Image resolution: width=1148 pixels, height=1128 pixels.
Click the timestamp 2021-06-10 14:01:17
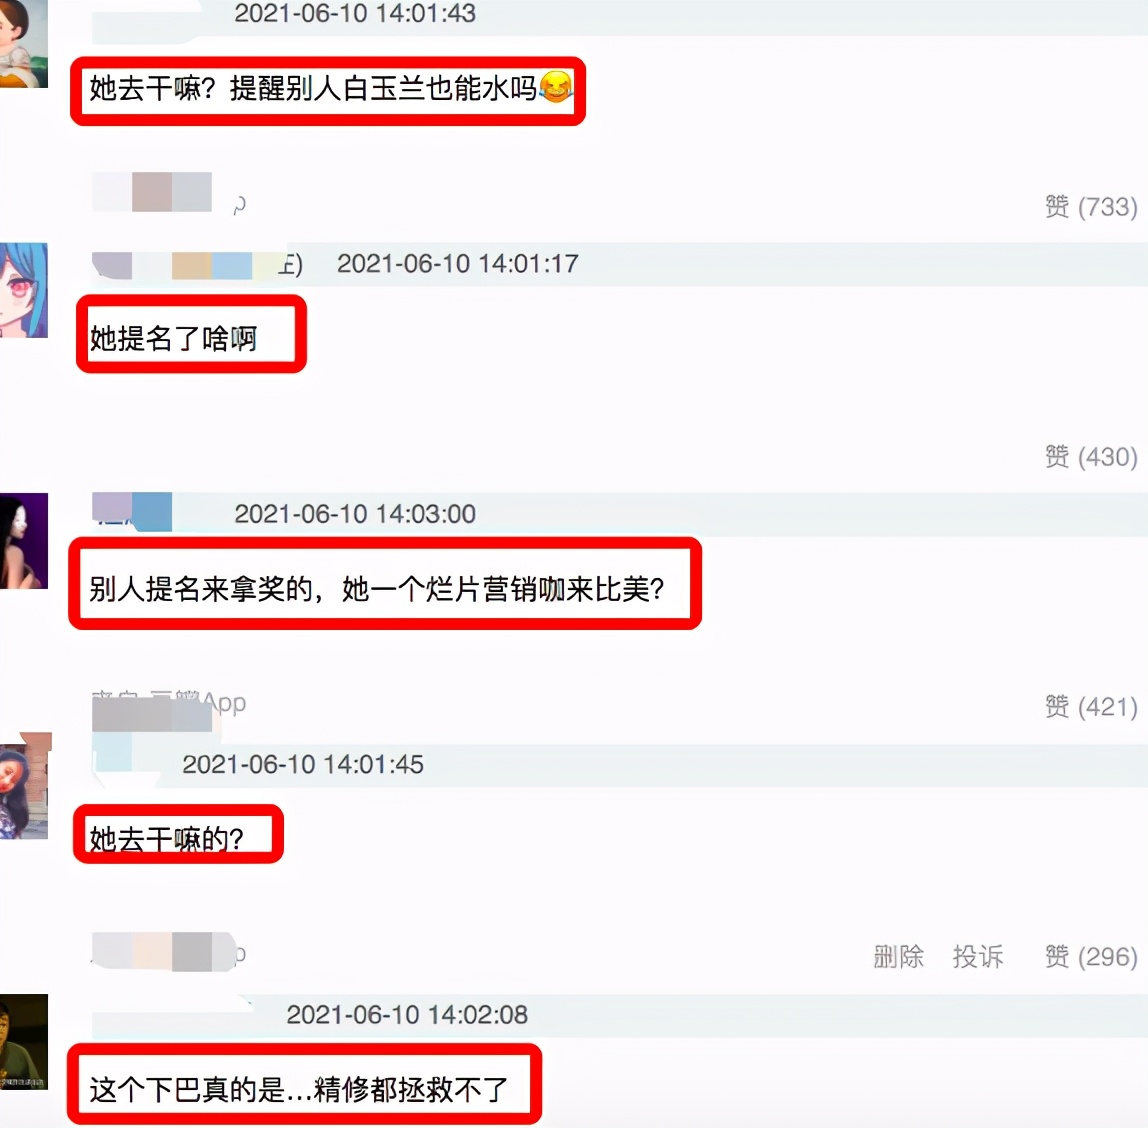[x=458, y=264]
